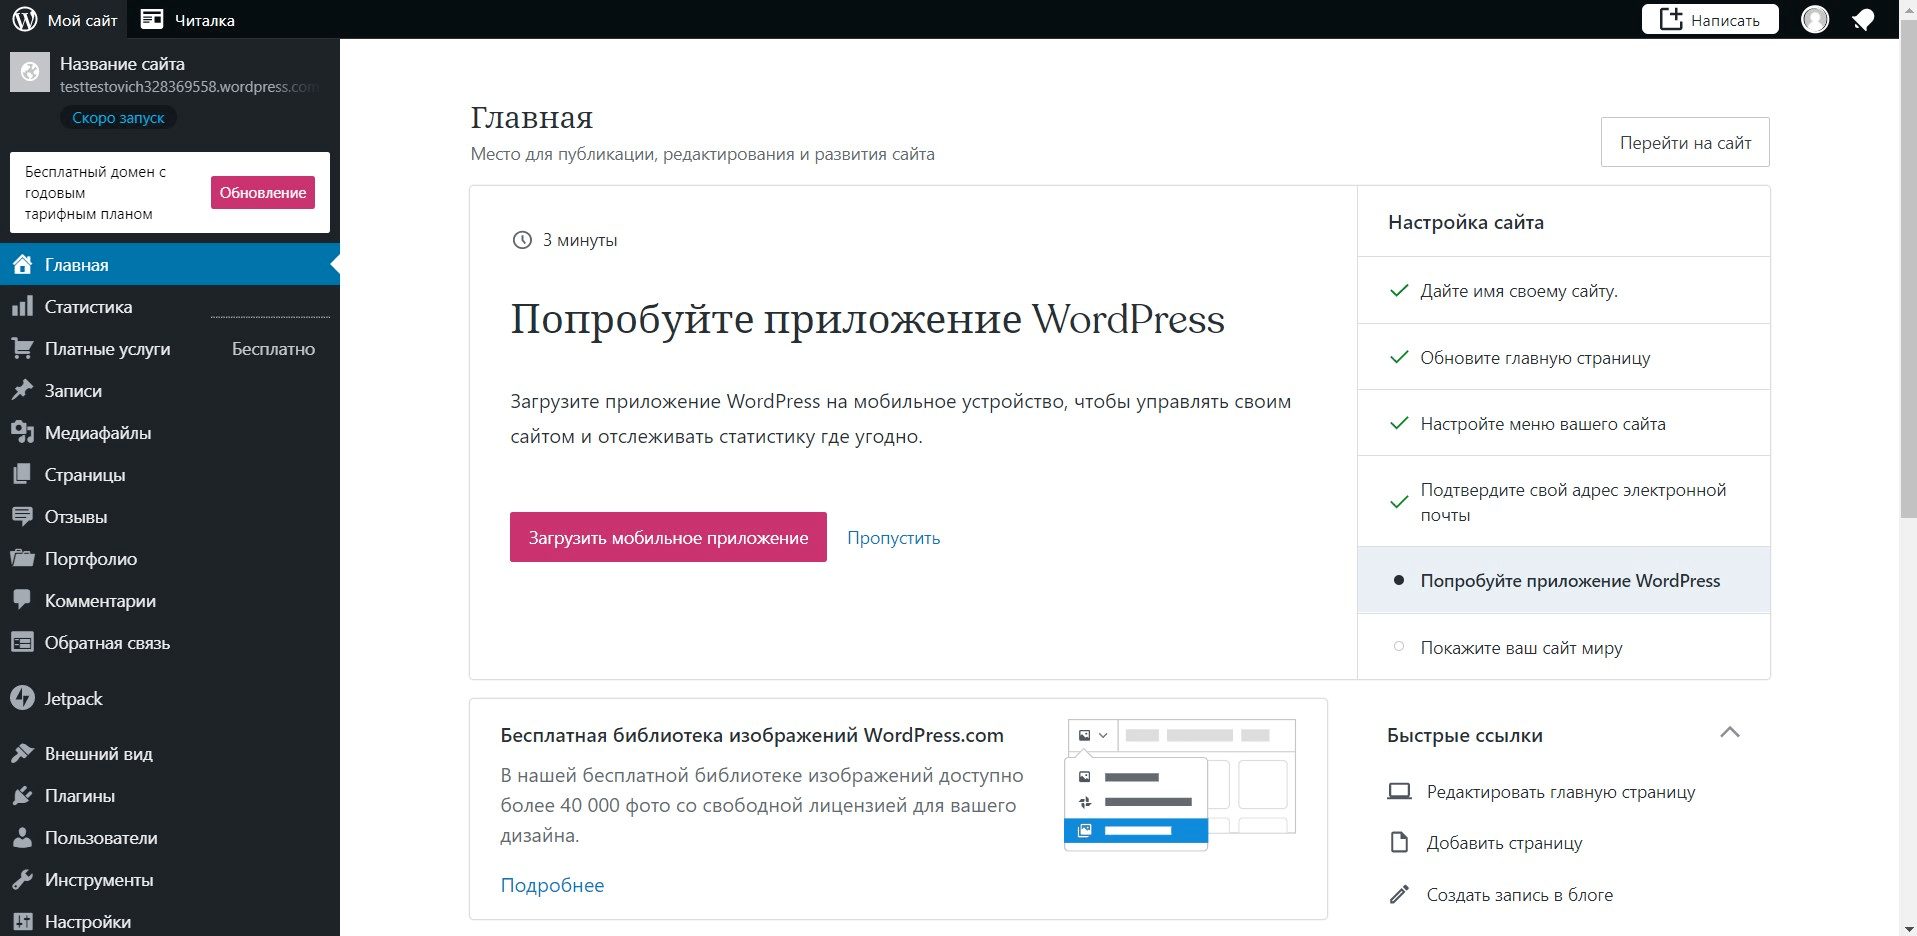Click the pin icon for Записи
Image resolution: width=1917 pixels, height=936 pixels.
tap(22, 390)
